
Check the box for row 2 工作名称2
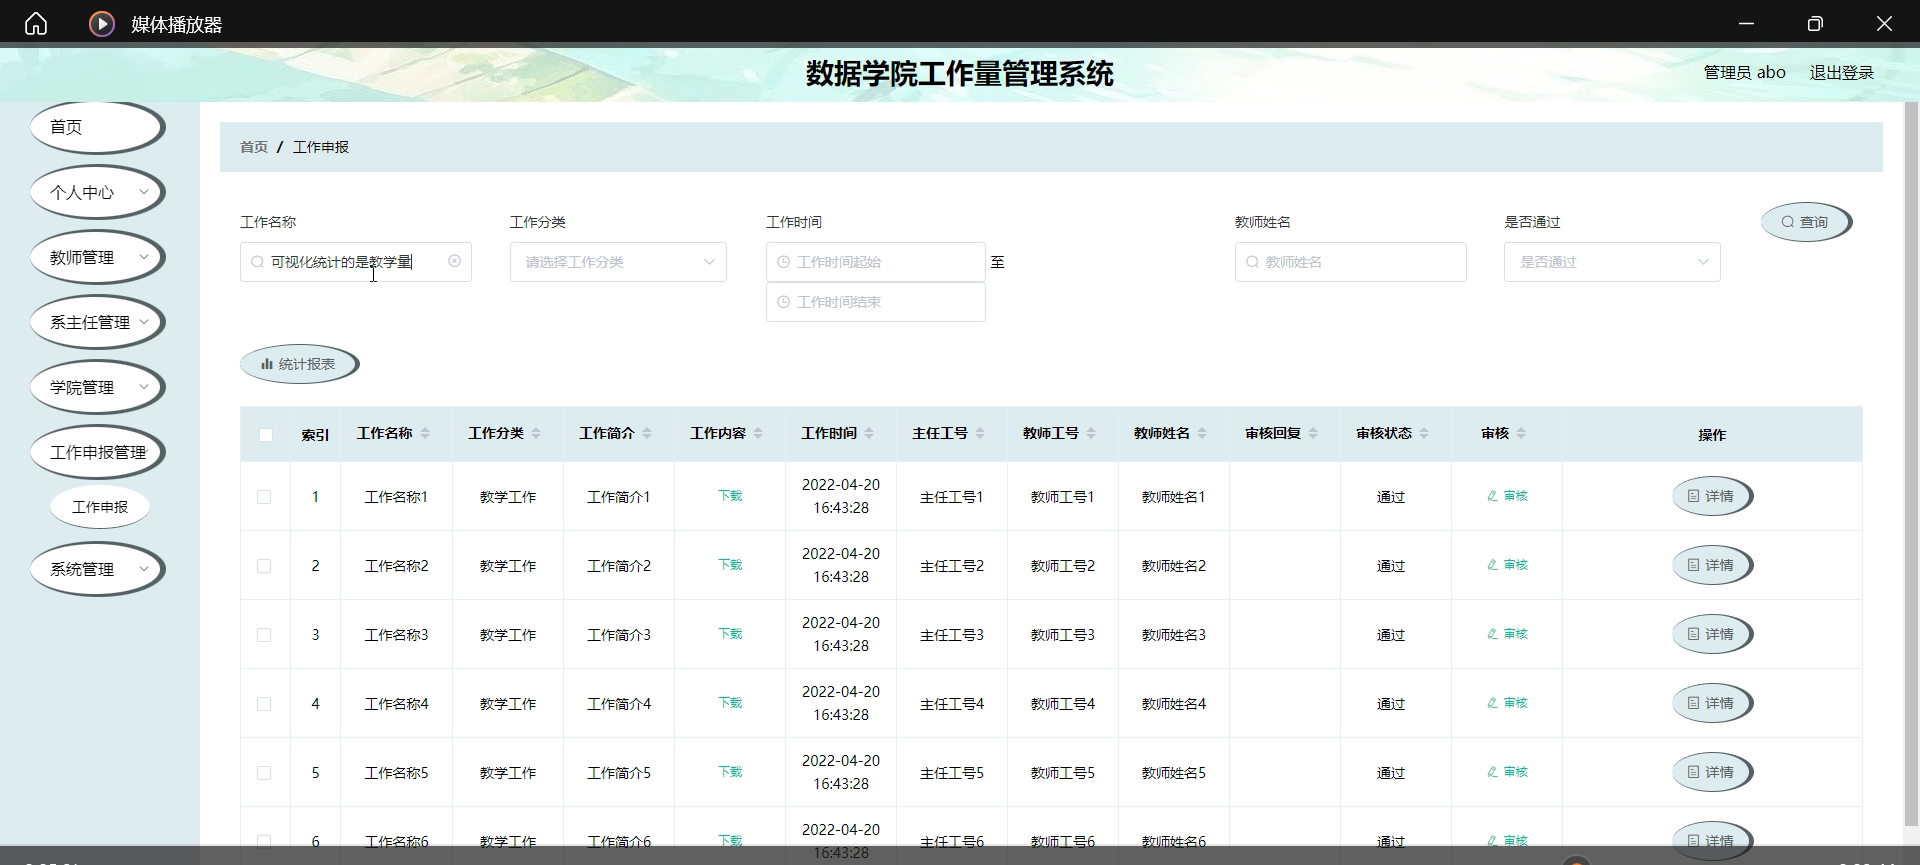(x=264, y=566)
